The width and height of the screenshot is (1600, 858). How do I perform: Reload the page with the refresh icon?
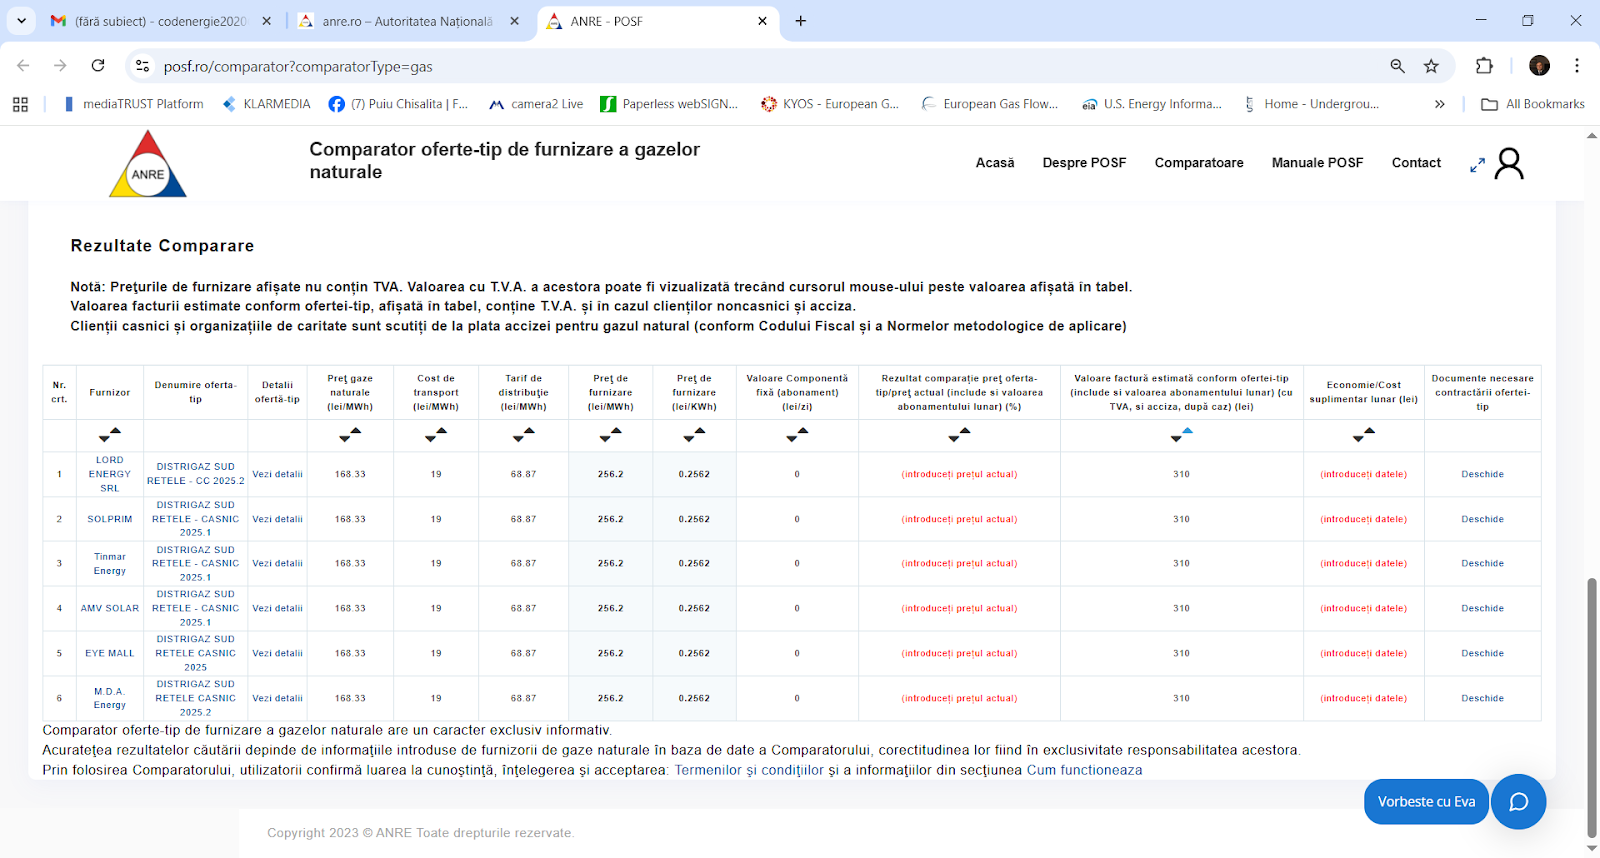tap(98, 66)
